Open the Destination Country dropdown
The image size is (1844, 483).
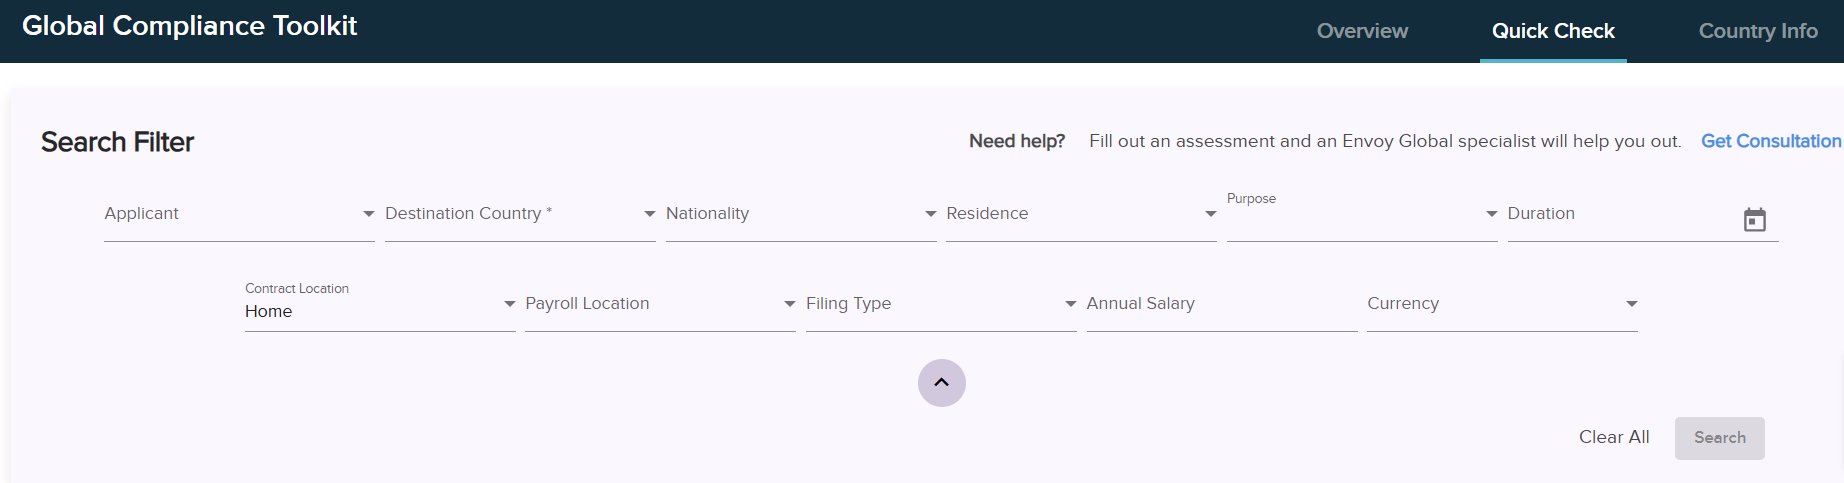click(x=520, y=214)
